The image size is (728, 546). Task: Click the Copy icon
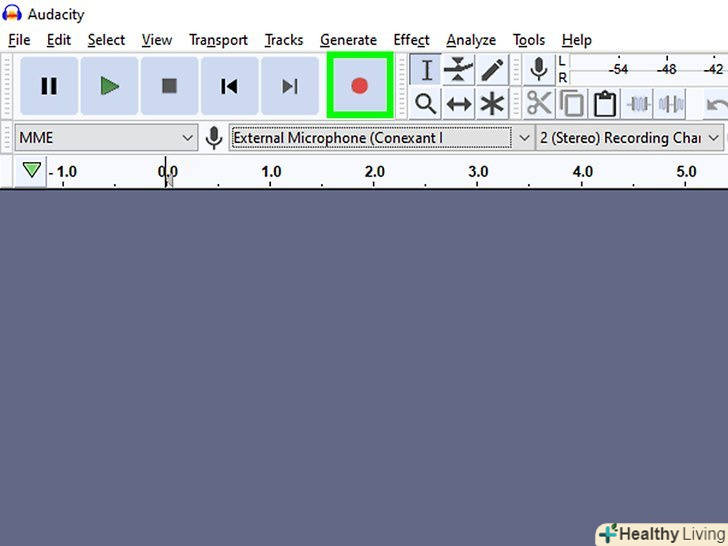(x=572, y=104)
